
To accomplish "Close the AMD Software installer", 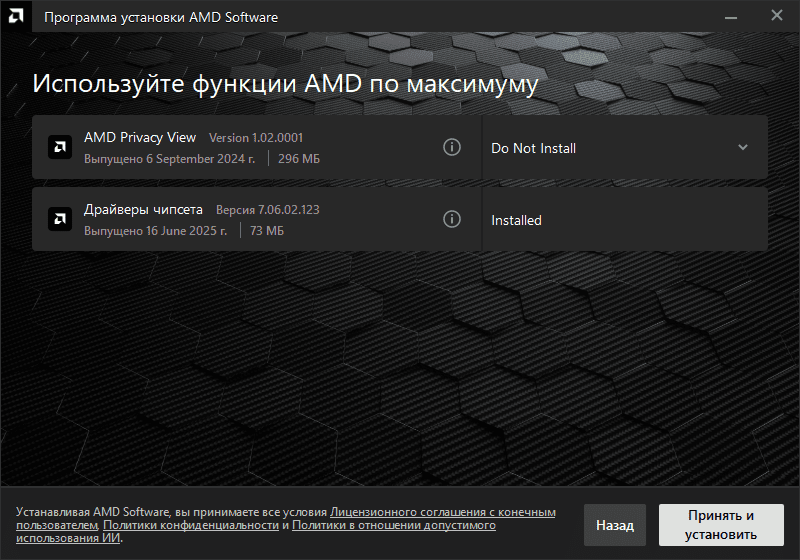I will coord(777,16).
